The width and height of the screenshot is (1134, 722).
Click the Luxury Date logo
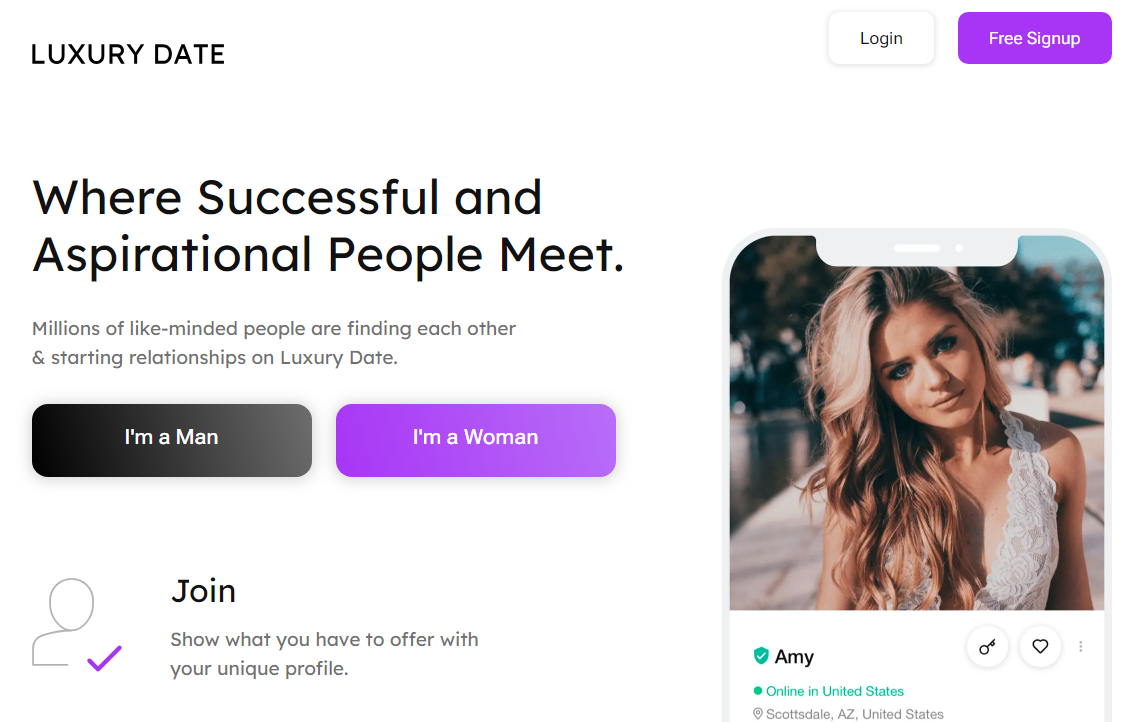[x=128, y=54]
